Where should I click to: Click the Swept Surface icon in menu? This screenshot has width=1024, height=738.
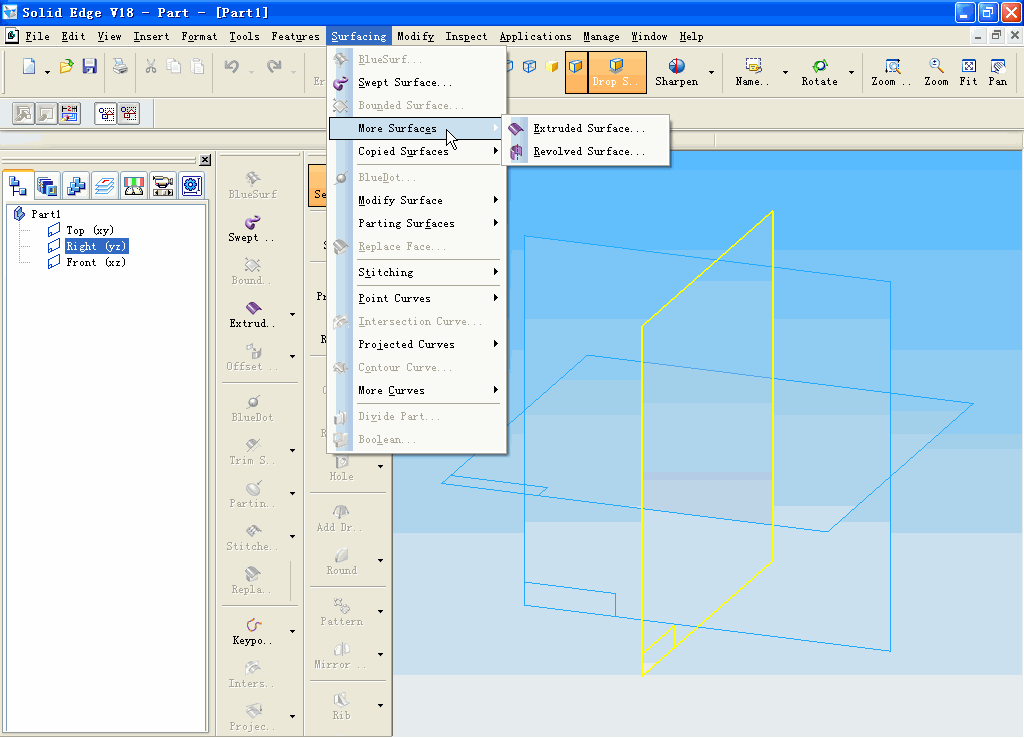click(341, 83)
